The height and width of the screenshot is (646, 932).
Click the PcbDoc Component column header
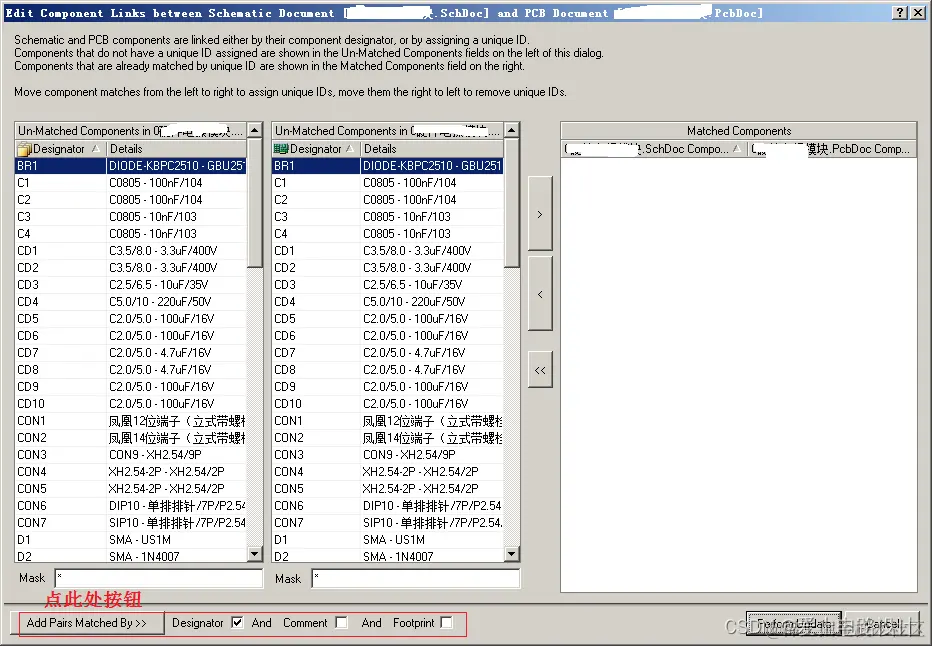coord(832,149)
